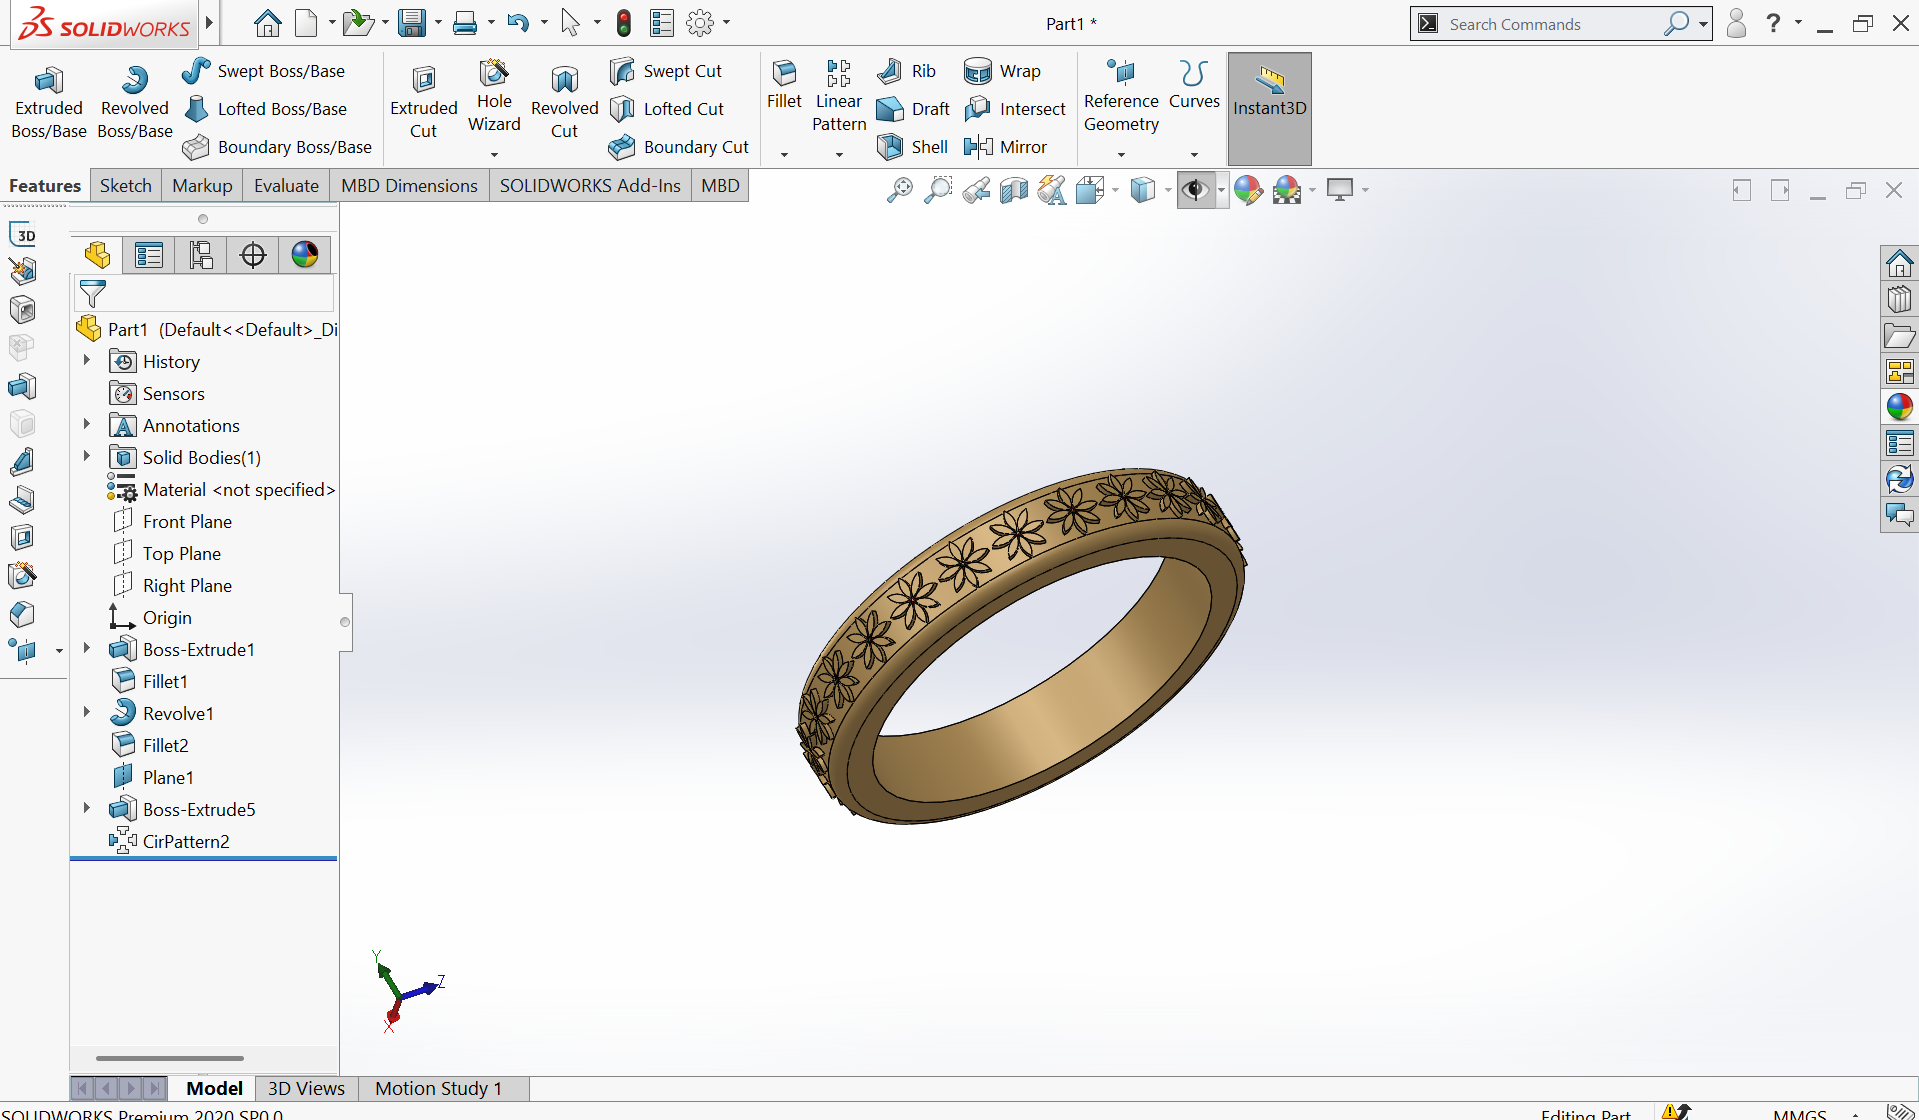Toggle Hide/Show Items eye icon
The image size is (1919, 1120).
click(1195, 190)
